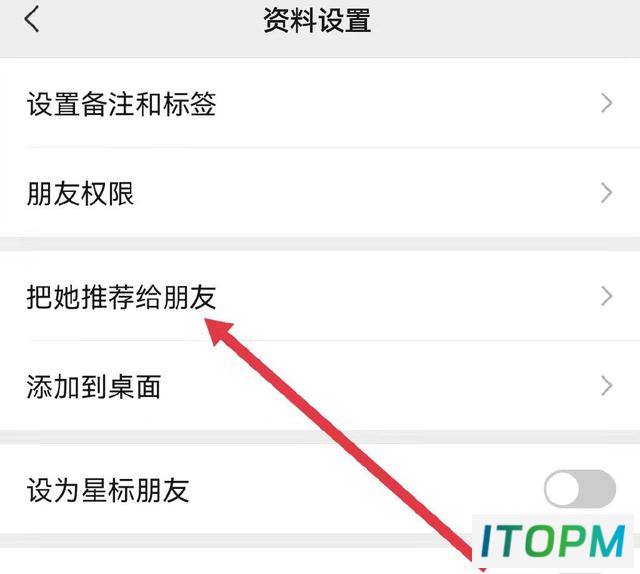Choose 添加到桌面
640x574 pixels.
click(x=320, y=386)
